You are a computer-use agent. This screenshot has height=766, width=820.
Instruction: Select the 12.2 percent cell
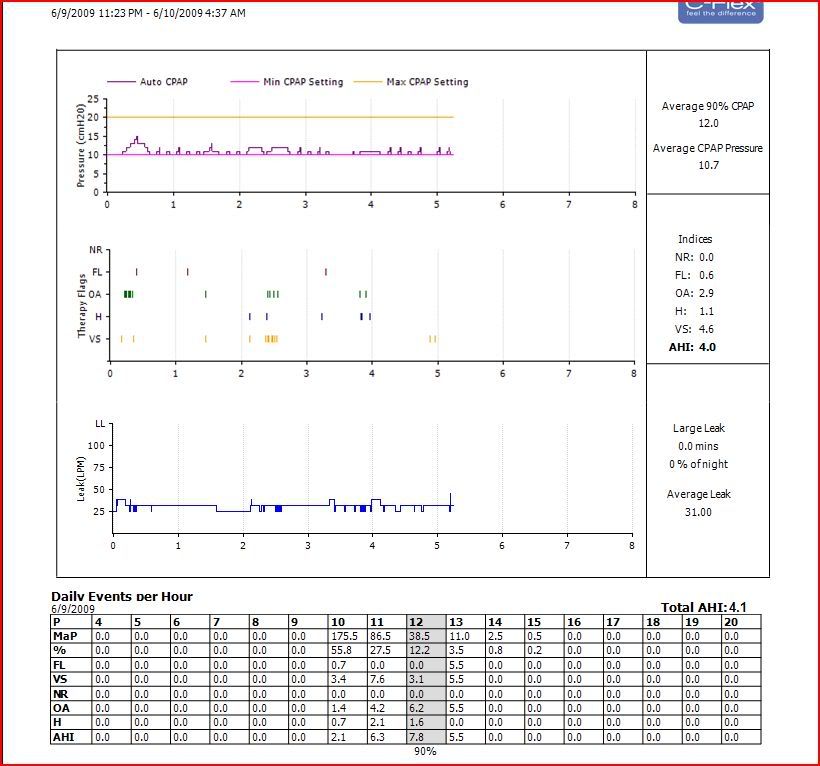(x=426, y=650)
